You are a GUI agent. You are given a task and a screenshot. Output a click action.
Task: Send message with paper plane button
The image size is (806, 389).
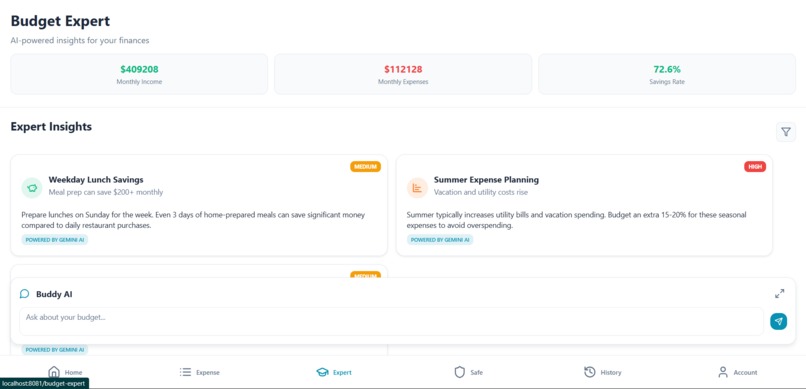tap(778, 322)
